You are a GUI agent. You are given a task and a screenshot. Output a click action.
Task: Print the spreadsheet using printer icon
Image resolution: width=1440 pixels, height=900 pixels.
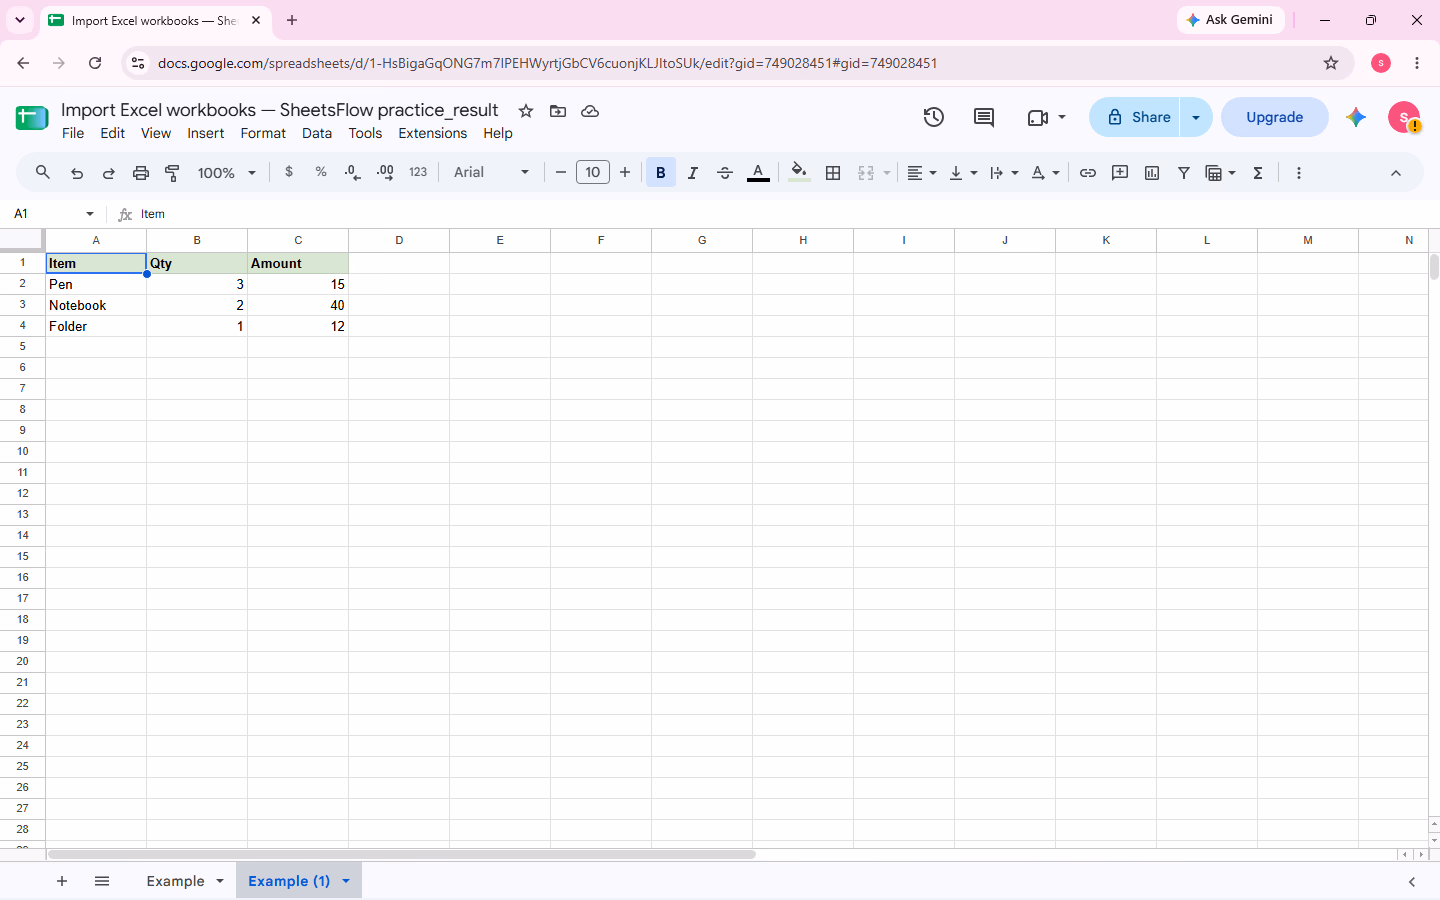141,173
